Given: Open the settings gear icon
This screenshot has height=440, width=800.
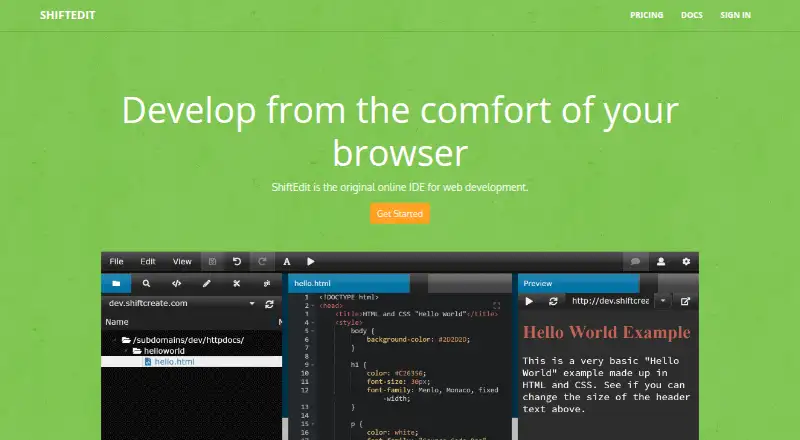Looking at the screenshot, I should 686,261.
